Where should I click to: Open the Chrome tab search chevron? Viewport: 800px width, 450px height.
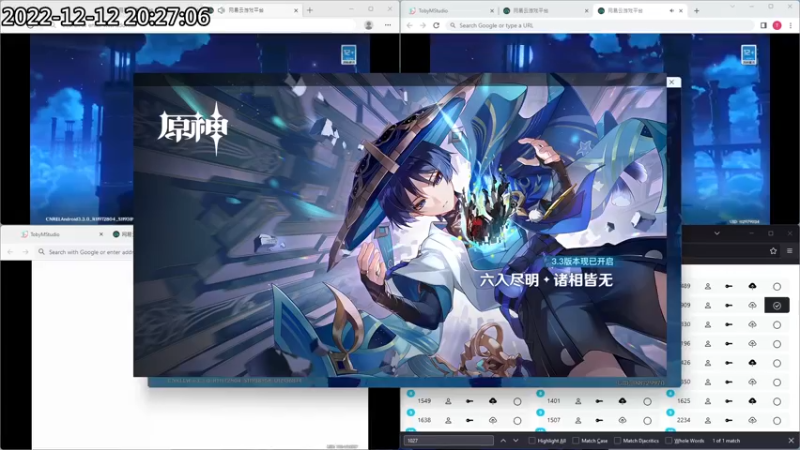coord(733,7)
